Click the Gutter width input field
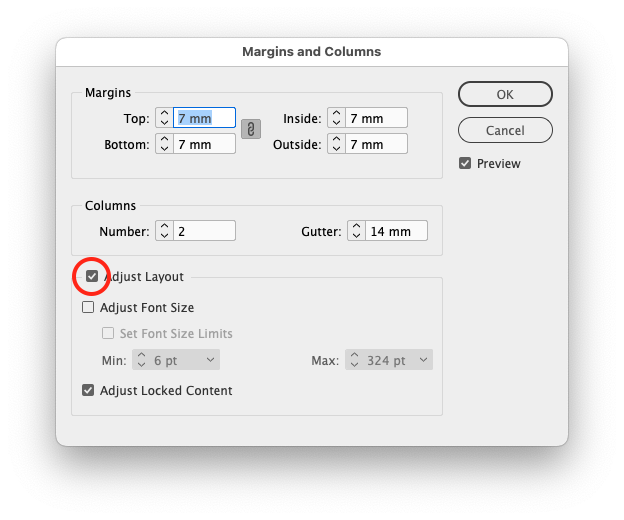624x520 pixels. click(x=396, y=231)
